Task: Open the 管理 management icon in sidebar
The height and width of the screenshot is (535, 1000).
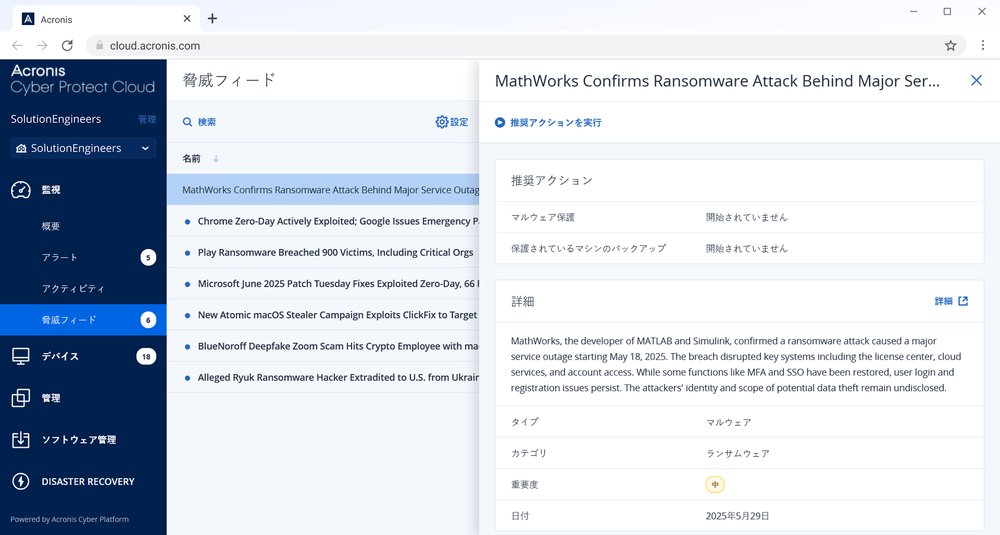Action: pyautogui.click(x=21, y=398)
